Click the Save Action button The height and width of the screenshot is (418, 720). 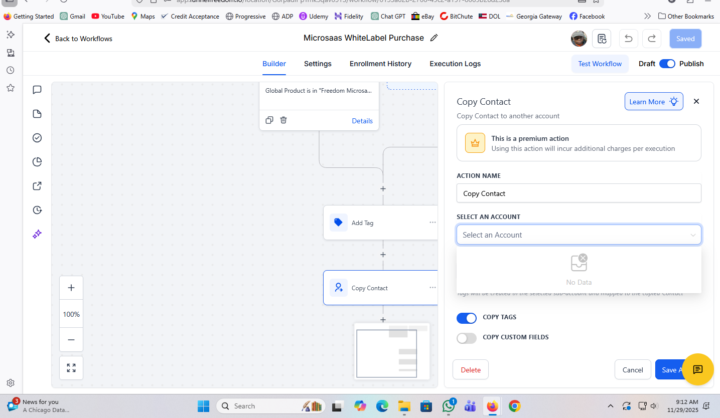click(671, 370)
